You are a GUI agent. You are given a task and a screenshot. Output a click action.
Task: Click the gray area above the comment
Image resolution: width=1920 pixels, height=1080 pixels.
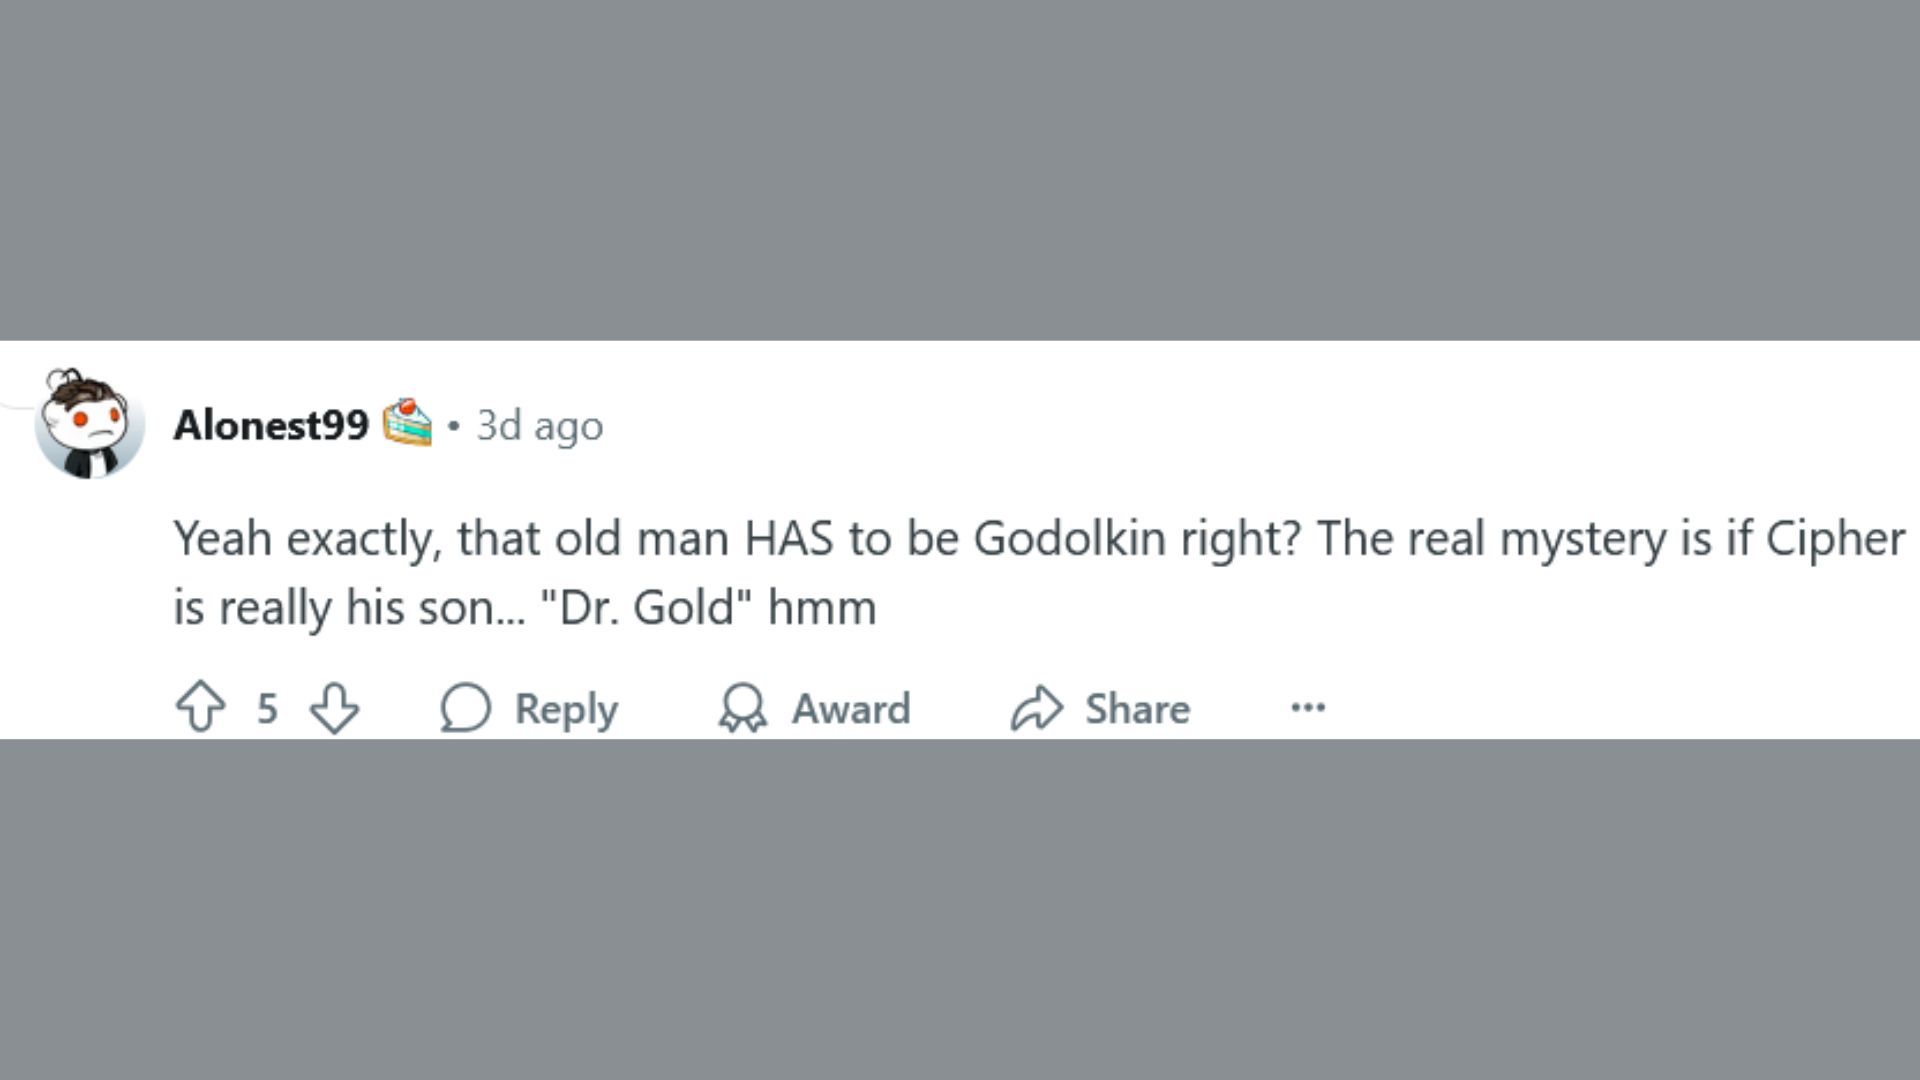[x=960, y=170]
